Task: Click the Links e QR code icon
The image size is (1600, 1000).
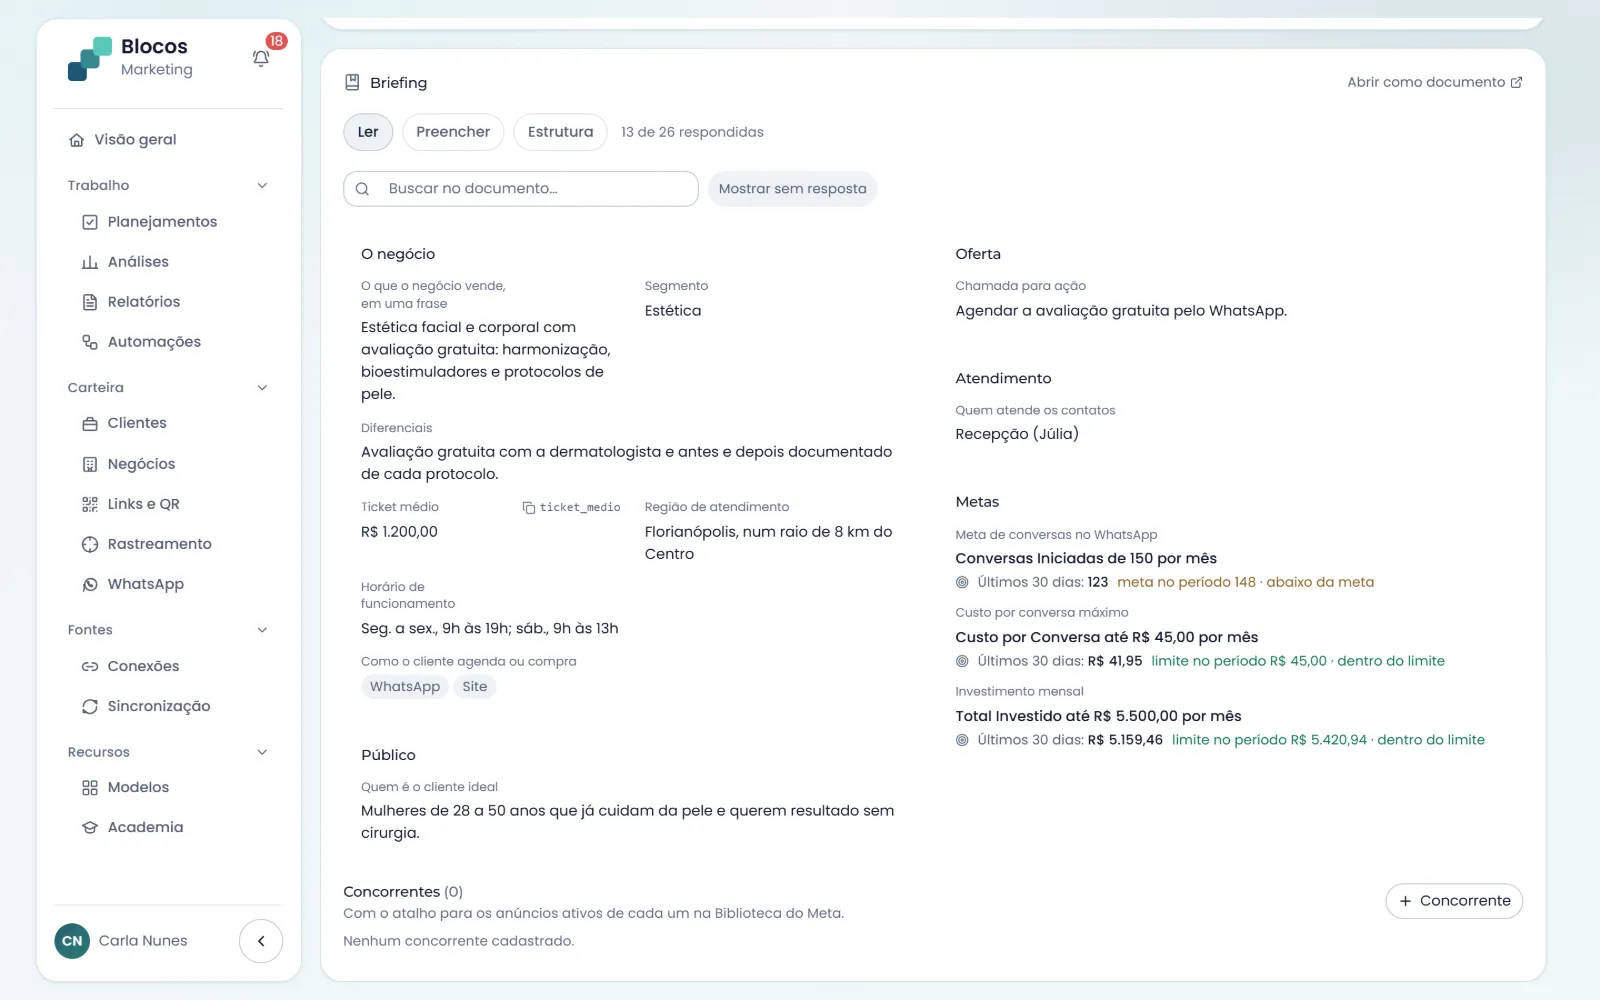Action: click(x=90, y=504)
